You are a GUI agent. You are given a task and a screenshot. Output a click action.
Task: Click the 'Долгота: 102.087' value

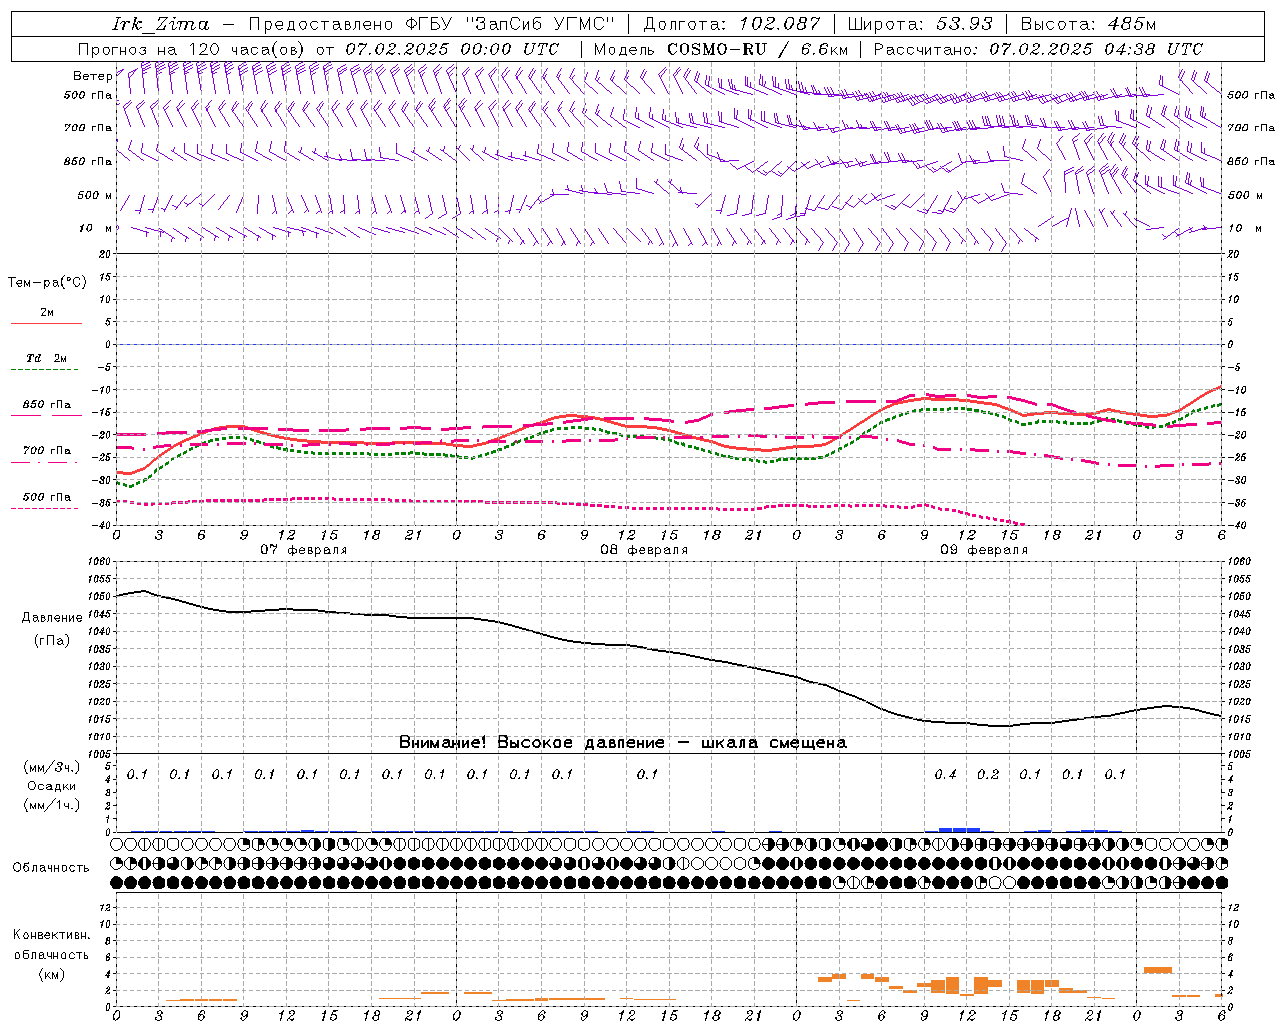[731, 24]
